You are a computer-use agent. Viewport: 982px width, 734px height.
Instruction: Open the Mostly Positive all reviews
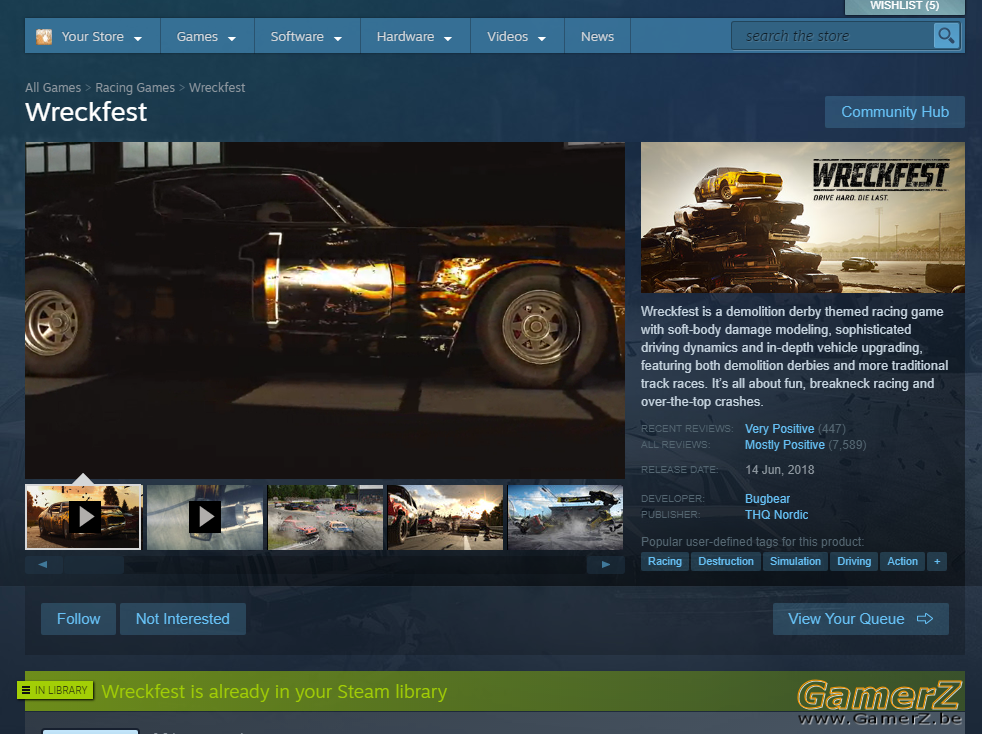(x=785, y=445)
